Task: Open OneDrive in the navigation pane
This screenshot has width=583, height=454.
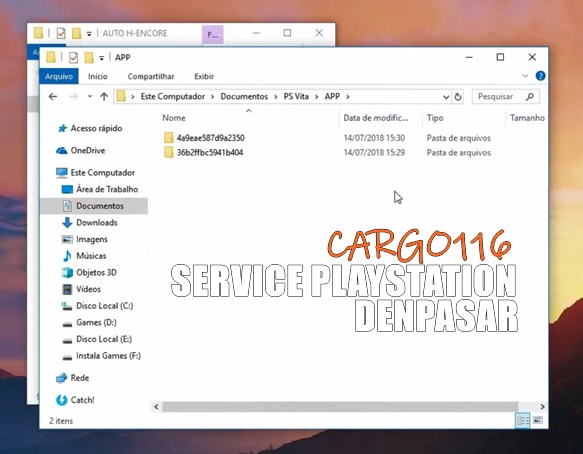Action: click(88, 151)
